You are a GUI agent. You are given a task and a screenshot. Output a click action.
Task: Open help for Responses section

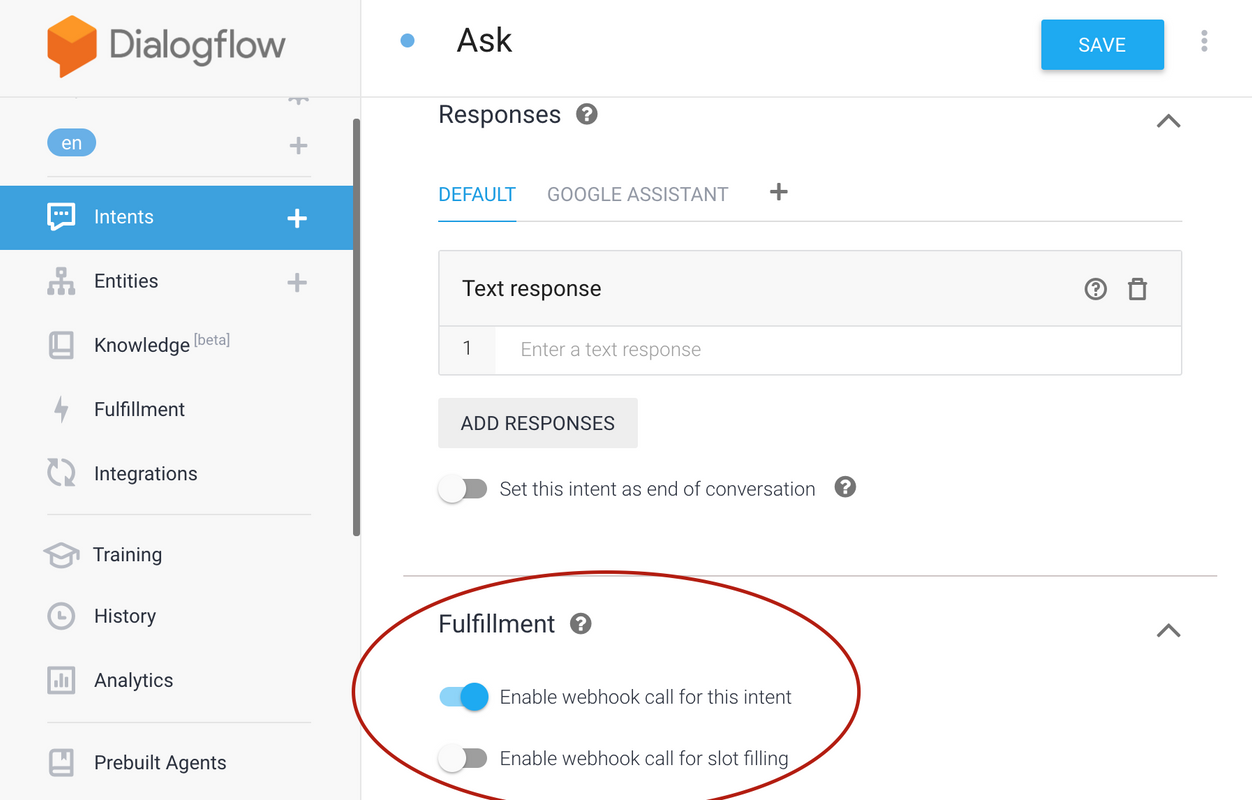point(587,114)
